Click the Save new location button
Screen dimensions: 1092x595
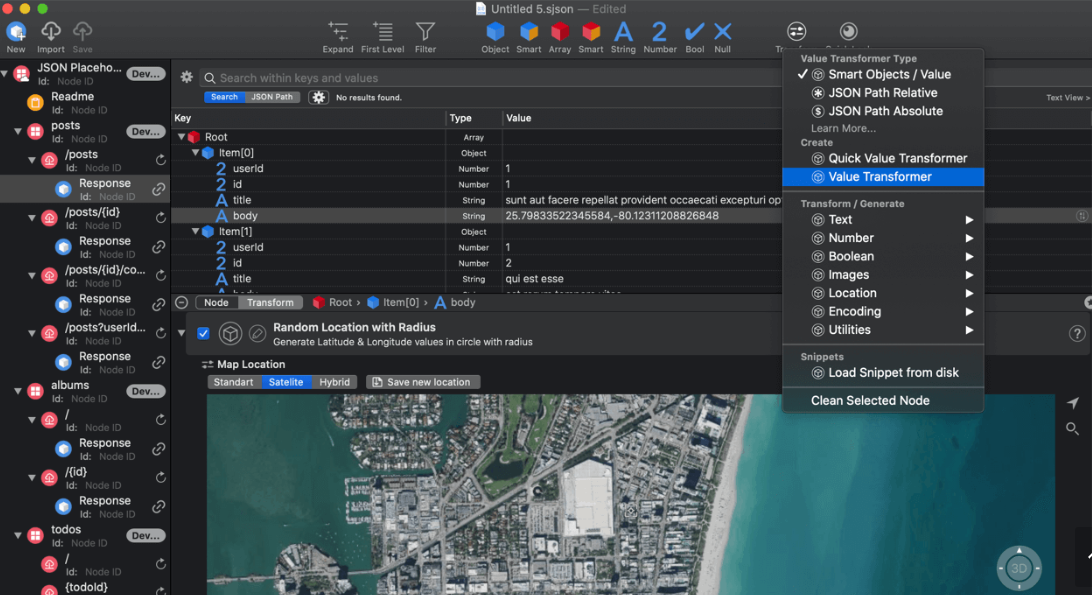click(423, 382)
